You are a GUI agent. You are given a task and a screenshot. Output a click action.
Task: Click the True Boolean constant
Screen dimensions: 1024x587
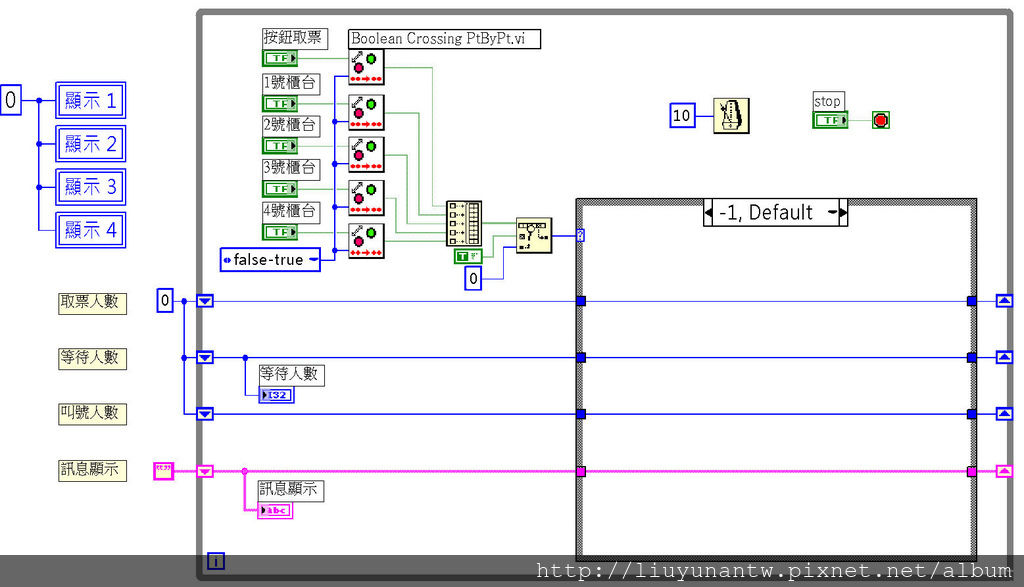468,257
